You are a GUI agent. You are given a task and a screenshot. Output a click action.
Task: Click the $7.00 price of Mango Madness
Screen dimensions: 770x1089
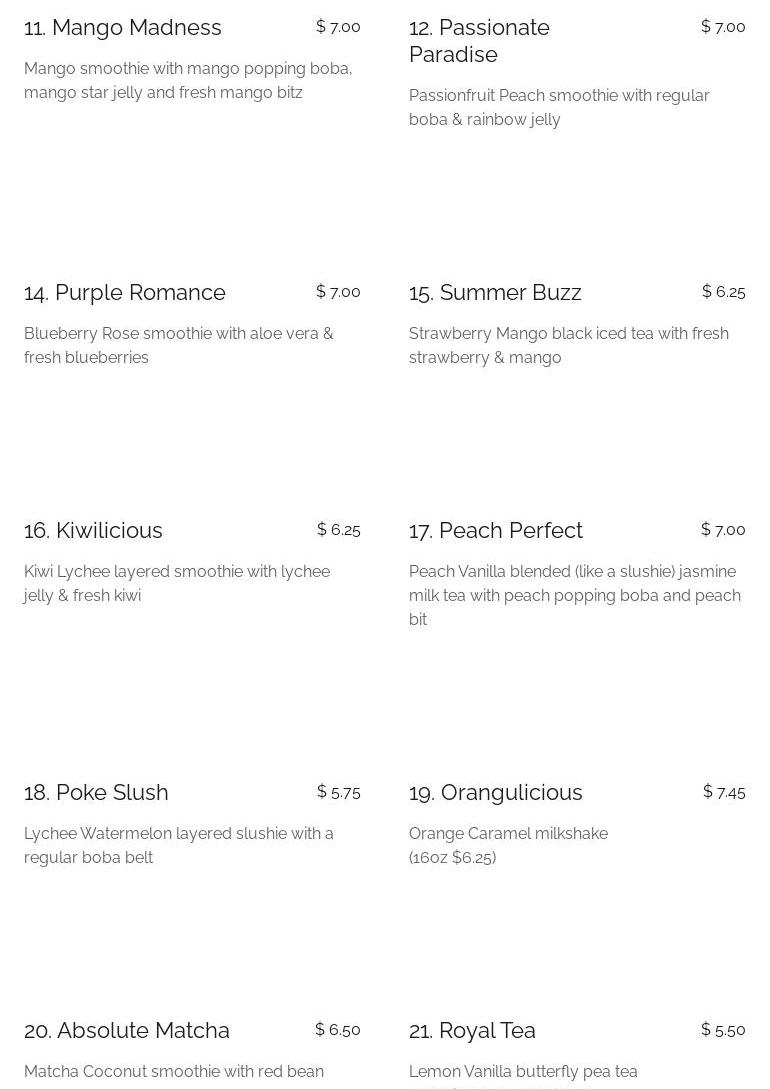pos(338,27)
